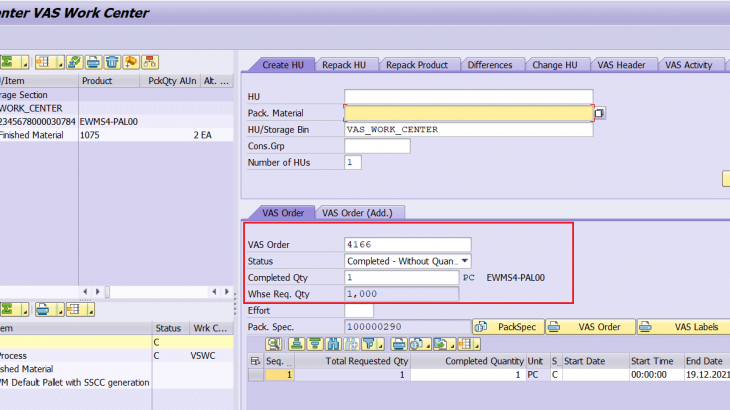Click the printer icon in the grid toolbar
This screenshot has height=410, width=730.
(x=399, y=344)
